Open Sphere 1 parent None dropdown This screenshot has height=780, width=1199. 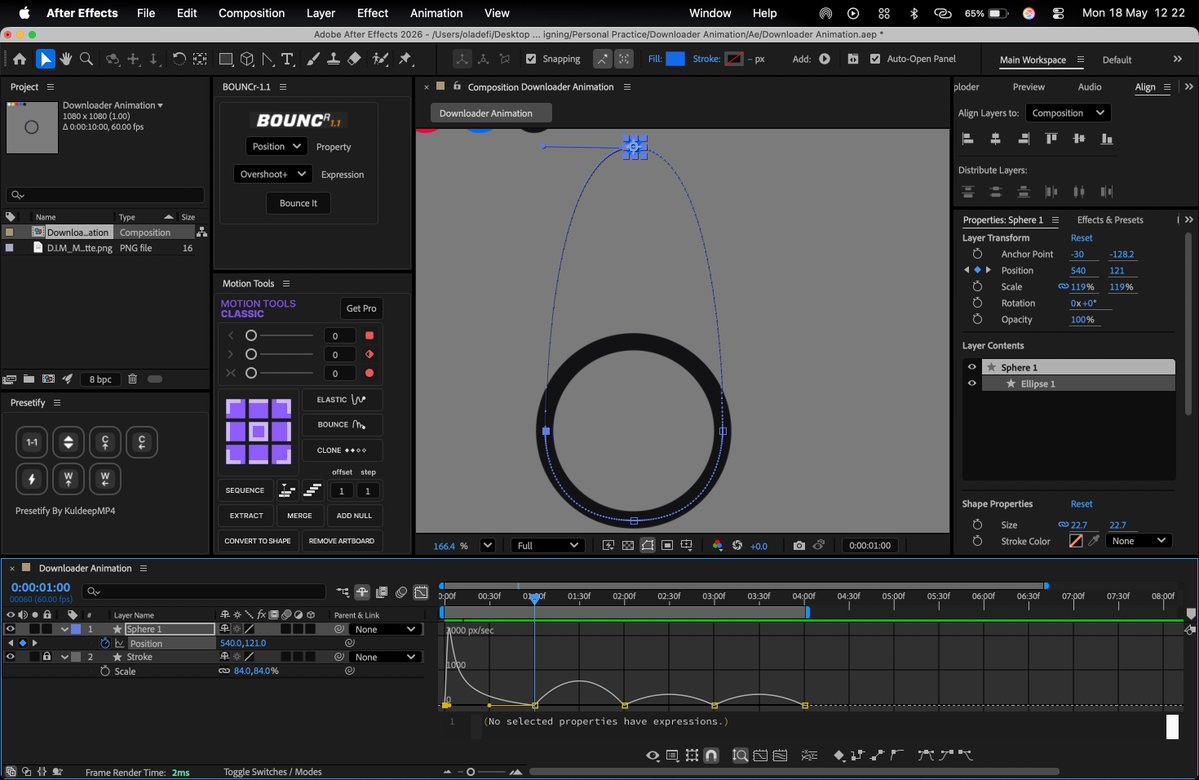(x=385, y=629)
